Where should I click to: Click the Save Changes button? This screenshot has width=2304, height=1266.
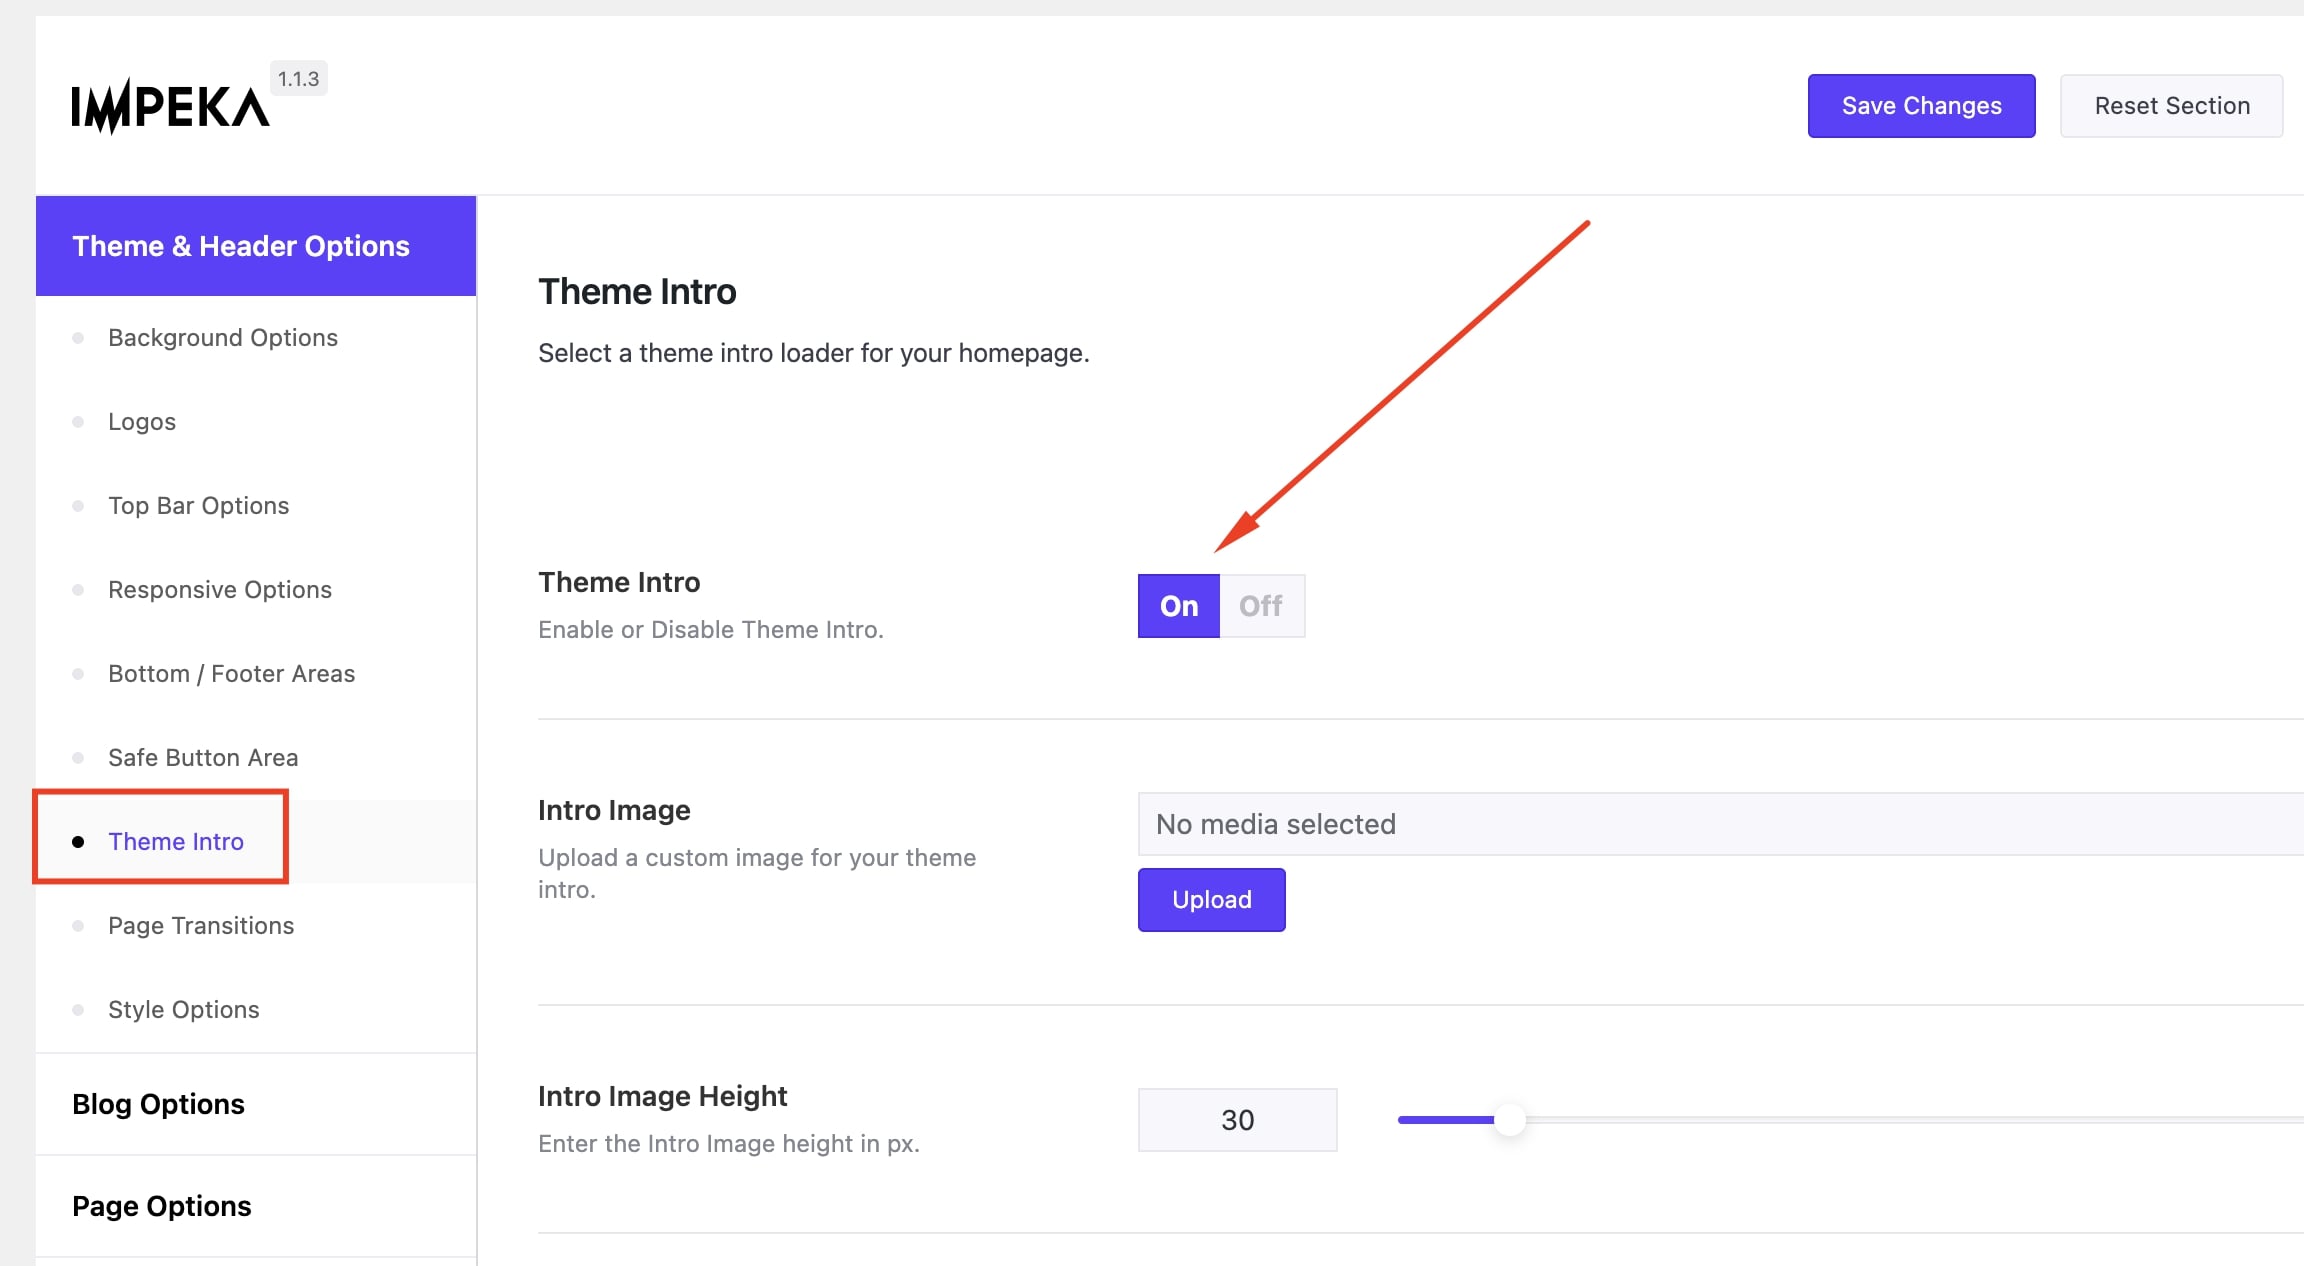tap(1921, 106)
